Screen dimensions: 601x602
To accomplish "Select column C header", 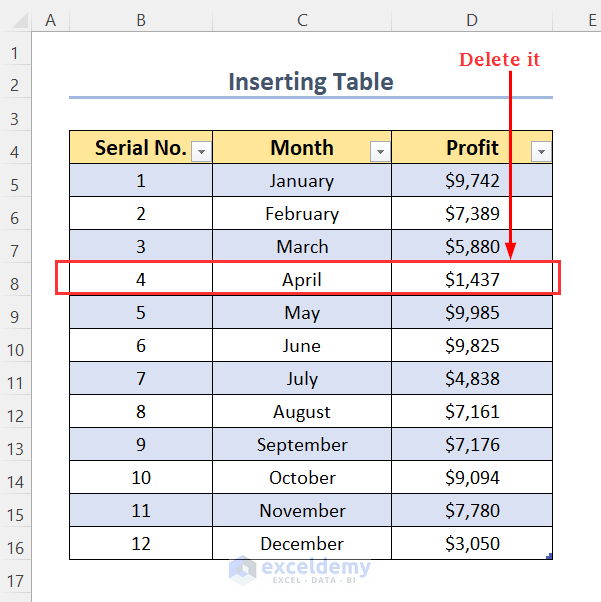I will coord(302,20).
